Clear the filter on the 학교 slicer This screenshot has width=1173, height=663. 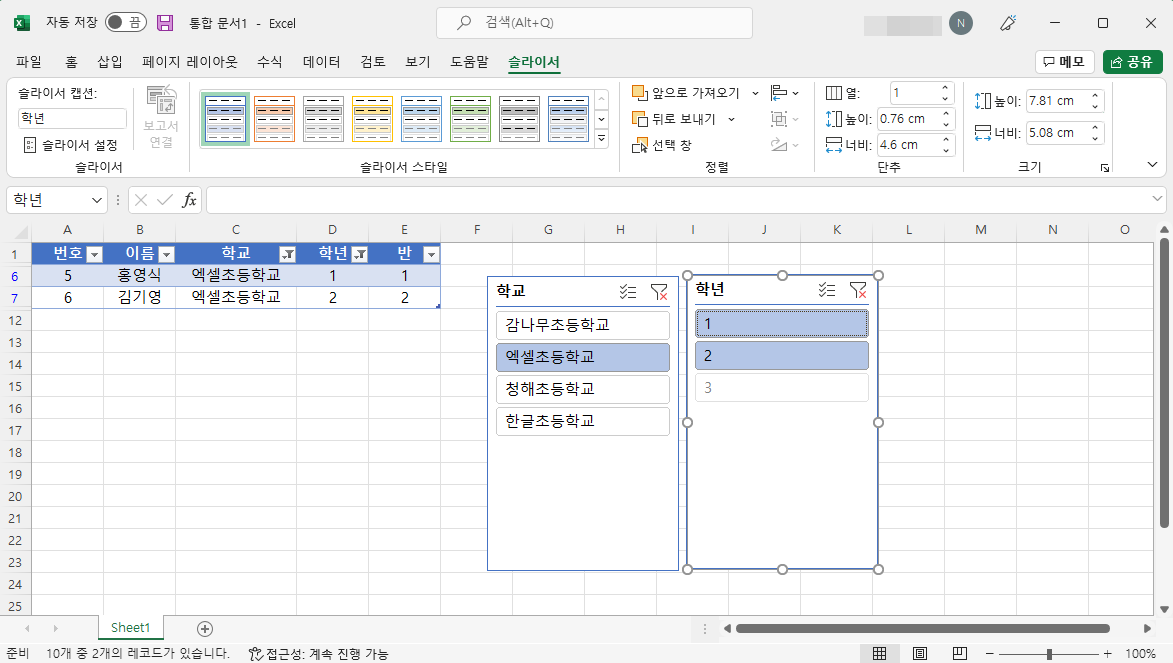pyautogui.click(x=659, y=291)
